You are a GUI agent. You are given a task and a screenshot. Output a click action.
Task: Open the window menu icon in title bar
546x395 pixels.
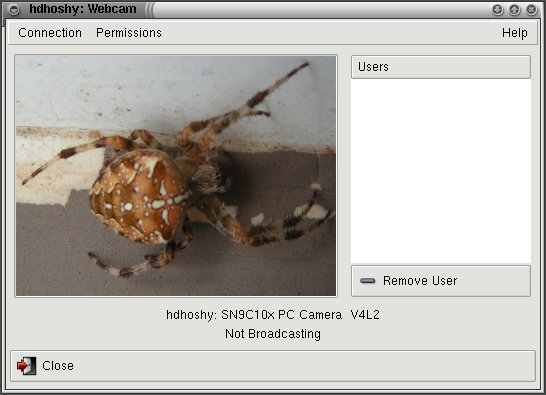[14, 10]
